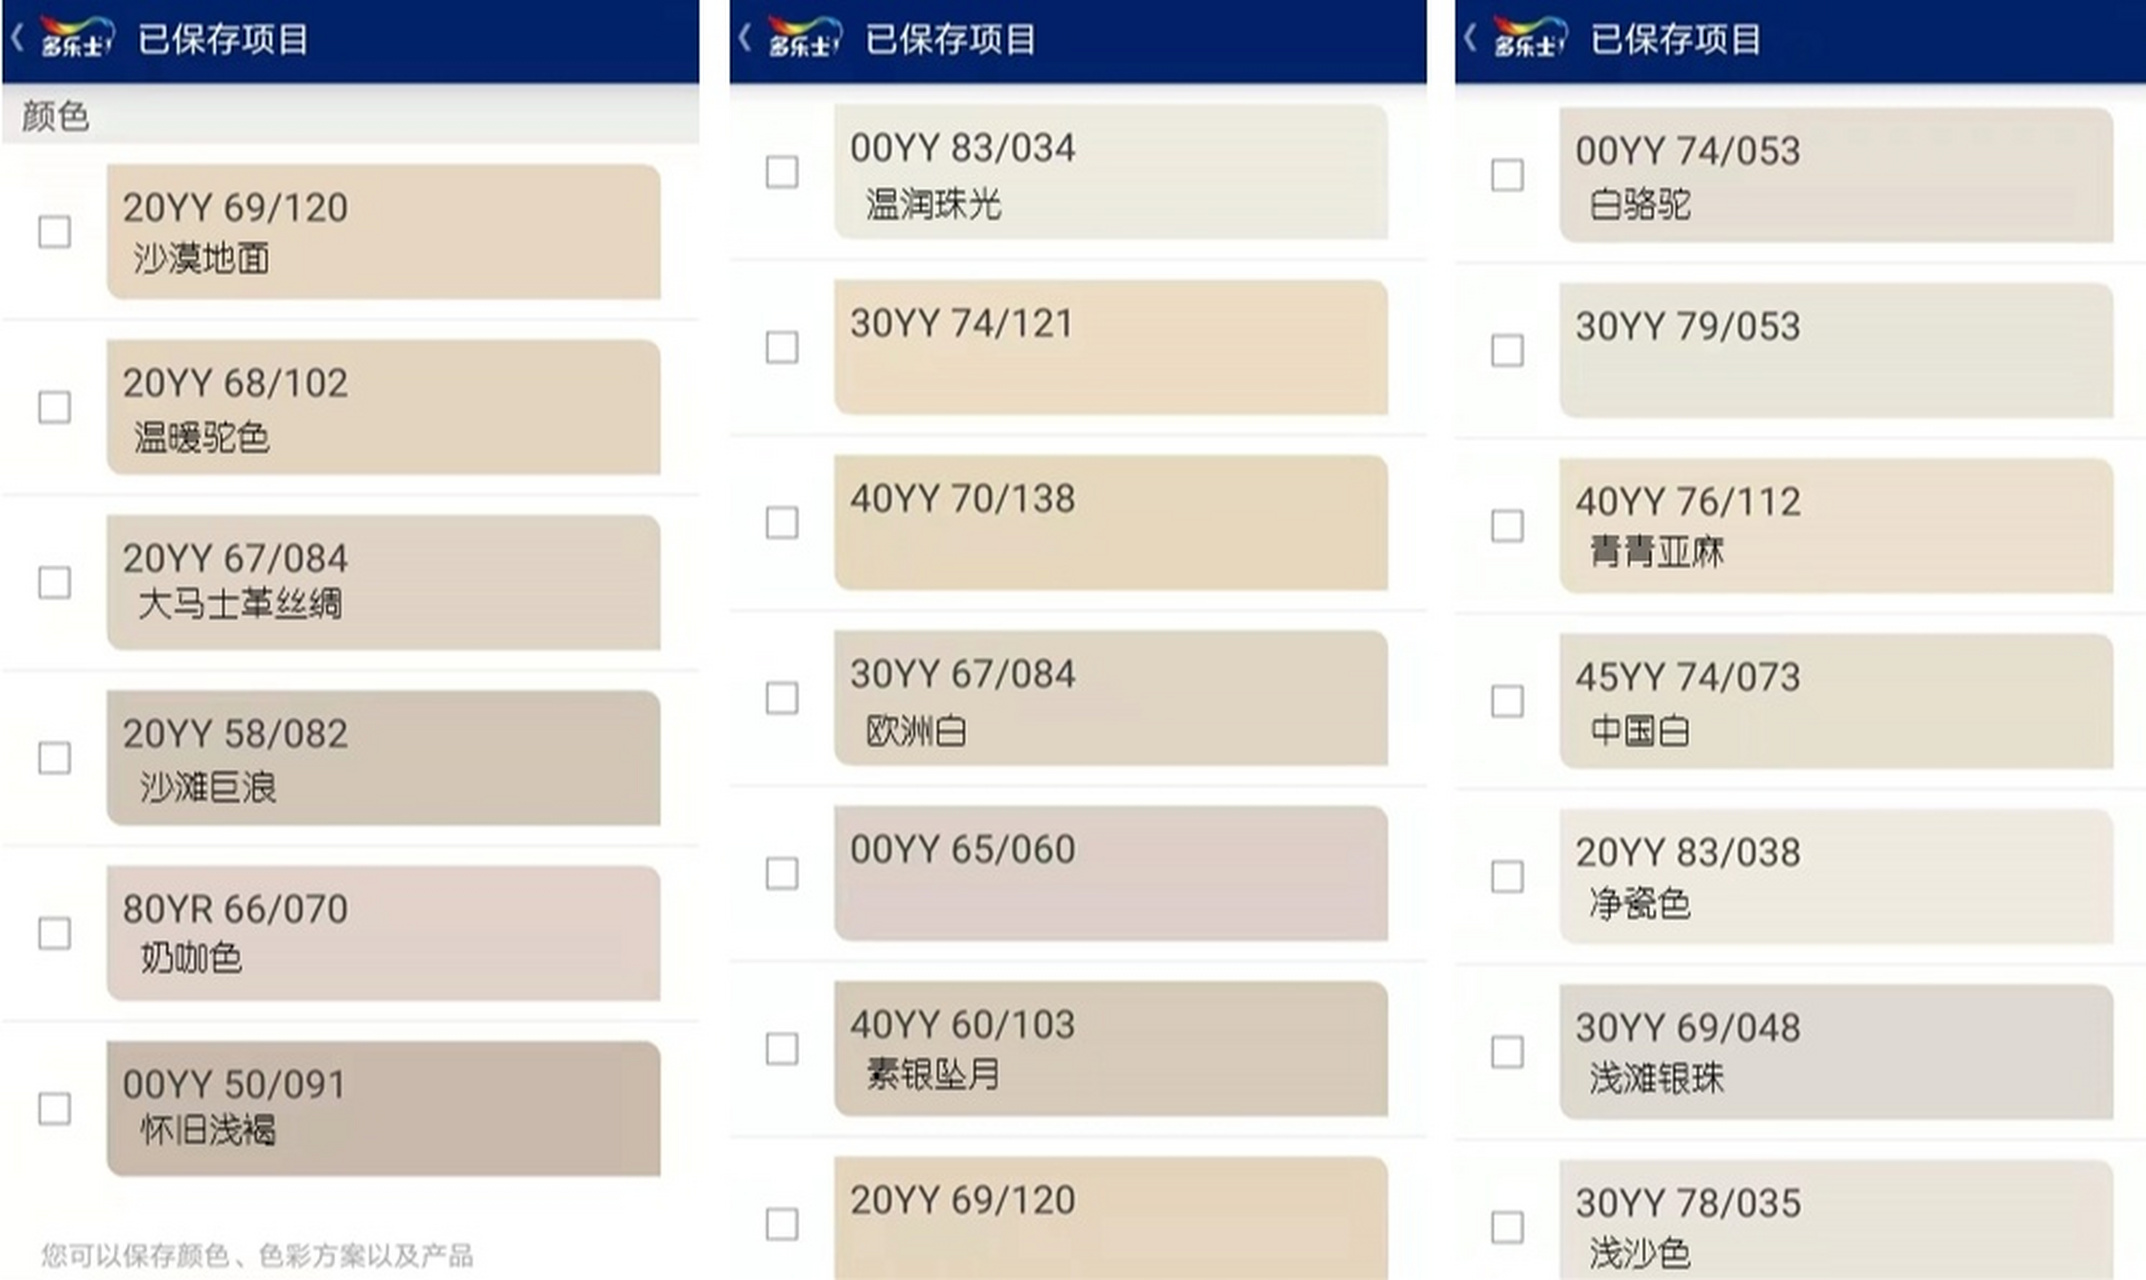Check the box for 20YY 68/102 温暖驼色

[x=54, y=407]
